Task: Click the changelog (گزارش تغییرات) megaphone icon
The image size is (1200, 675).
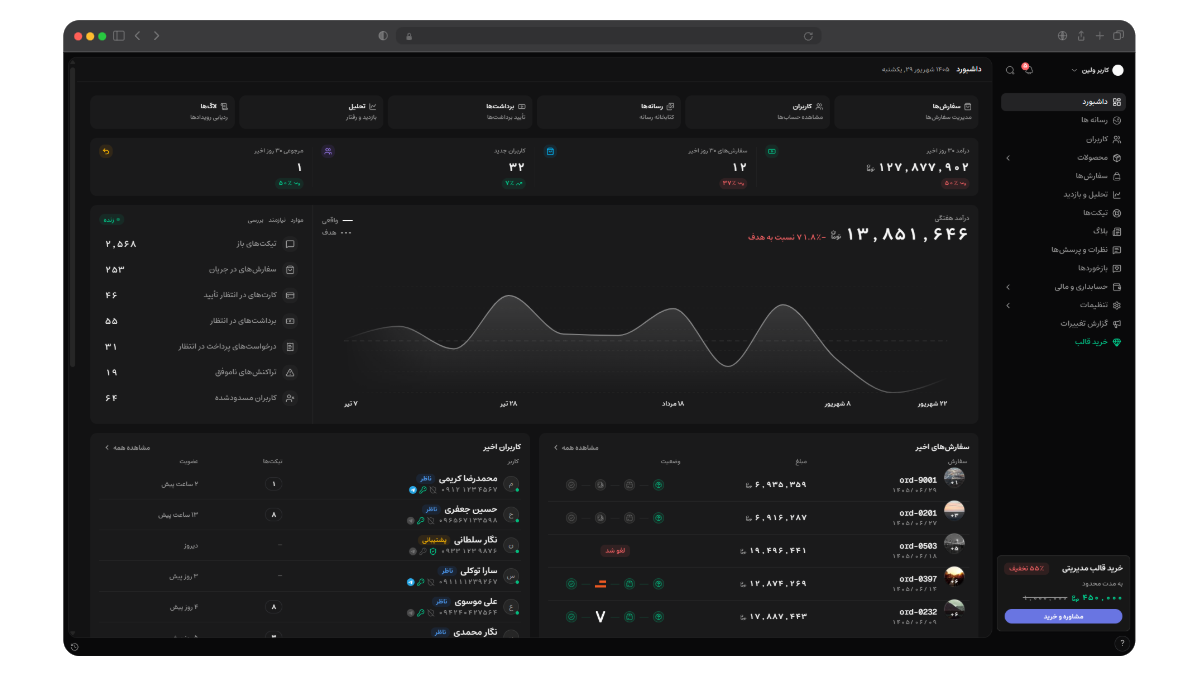Action: pyautogui.click(x=1117, y=324)
